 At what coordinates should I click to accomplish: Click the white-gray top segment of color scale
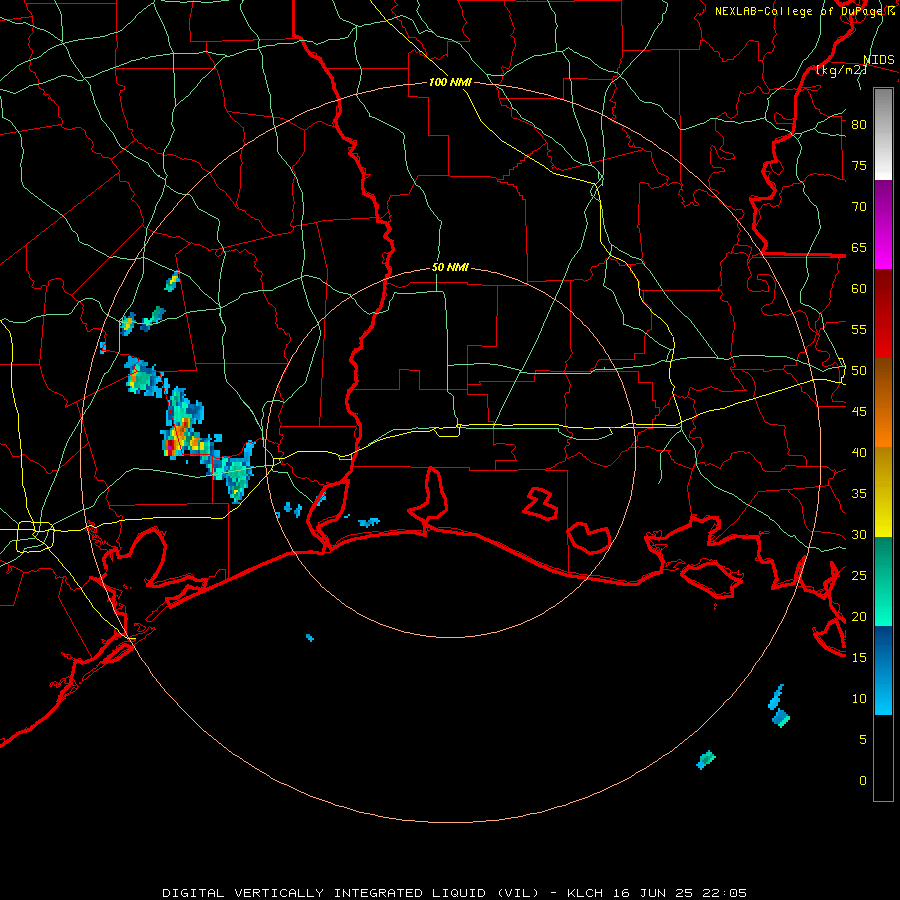(883, 134)
